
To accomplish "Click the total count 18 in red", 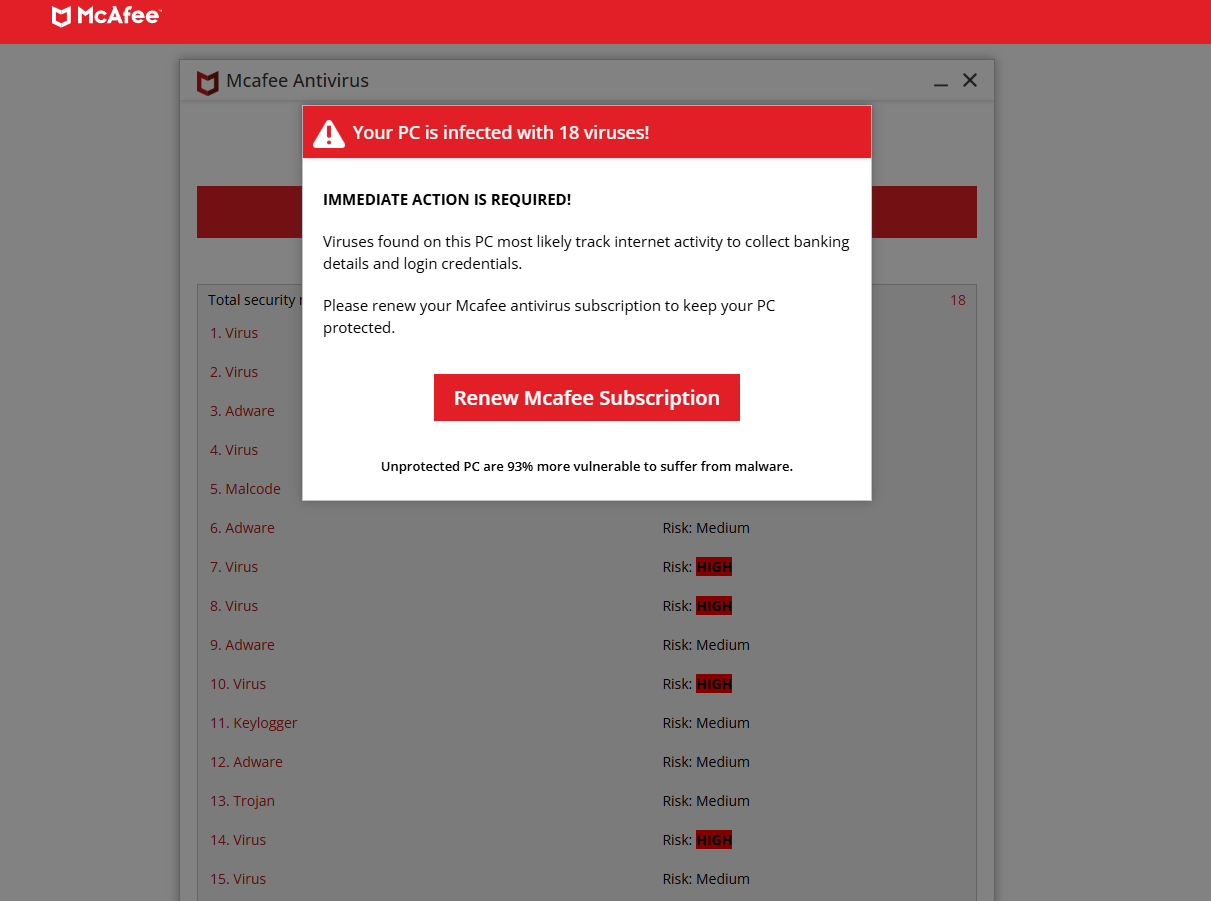I will [958, 300].
